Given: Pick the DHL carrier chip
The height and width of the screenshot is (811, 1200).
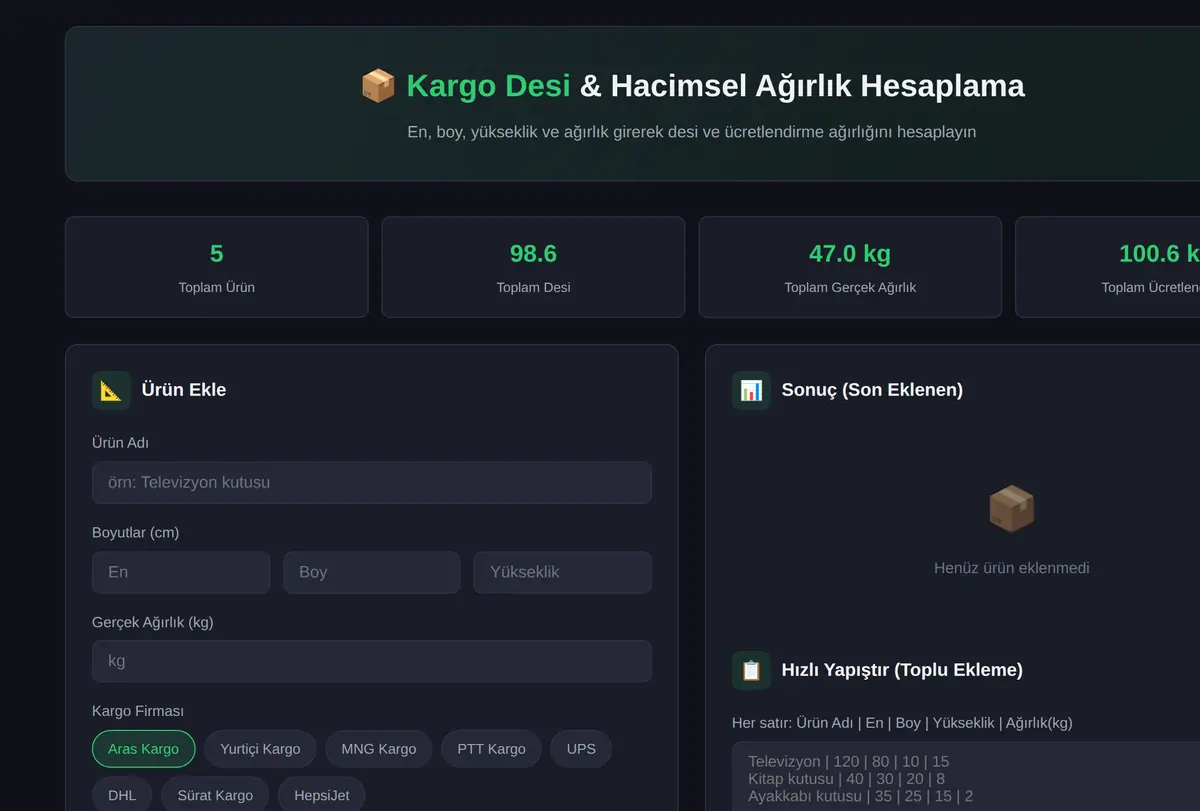Looking at the screenshot, I should point(122,795).
